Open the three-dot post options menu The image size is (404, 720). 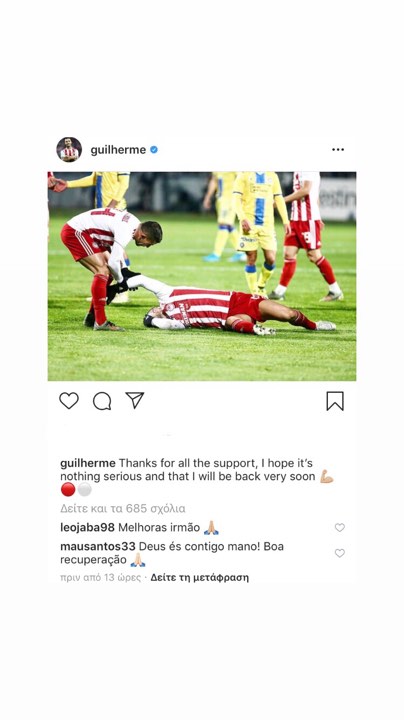338,150
